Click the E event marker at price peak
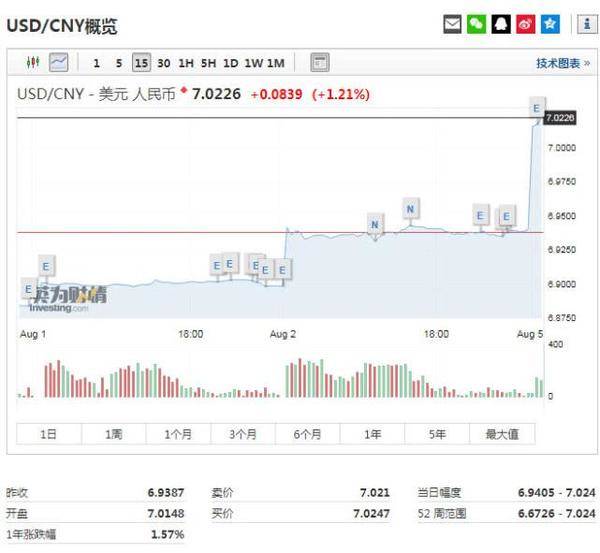Image resolution: width=600 pixels, height=553 pixels. 537,107
